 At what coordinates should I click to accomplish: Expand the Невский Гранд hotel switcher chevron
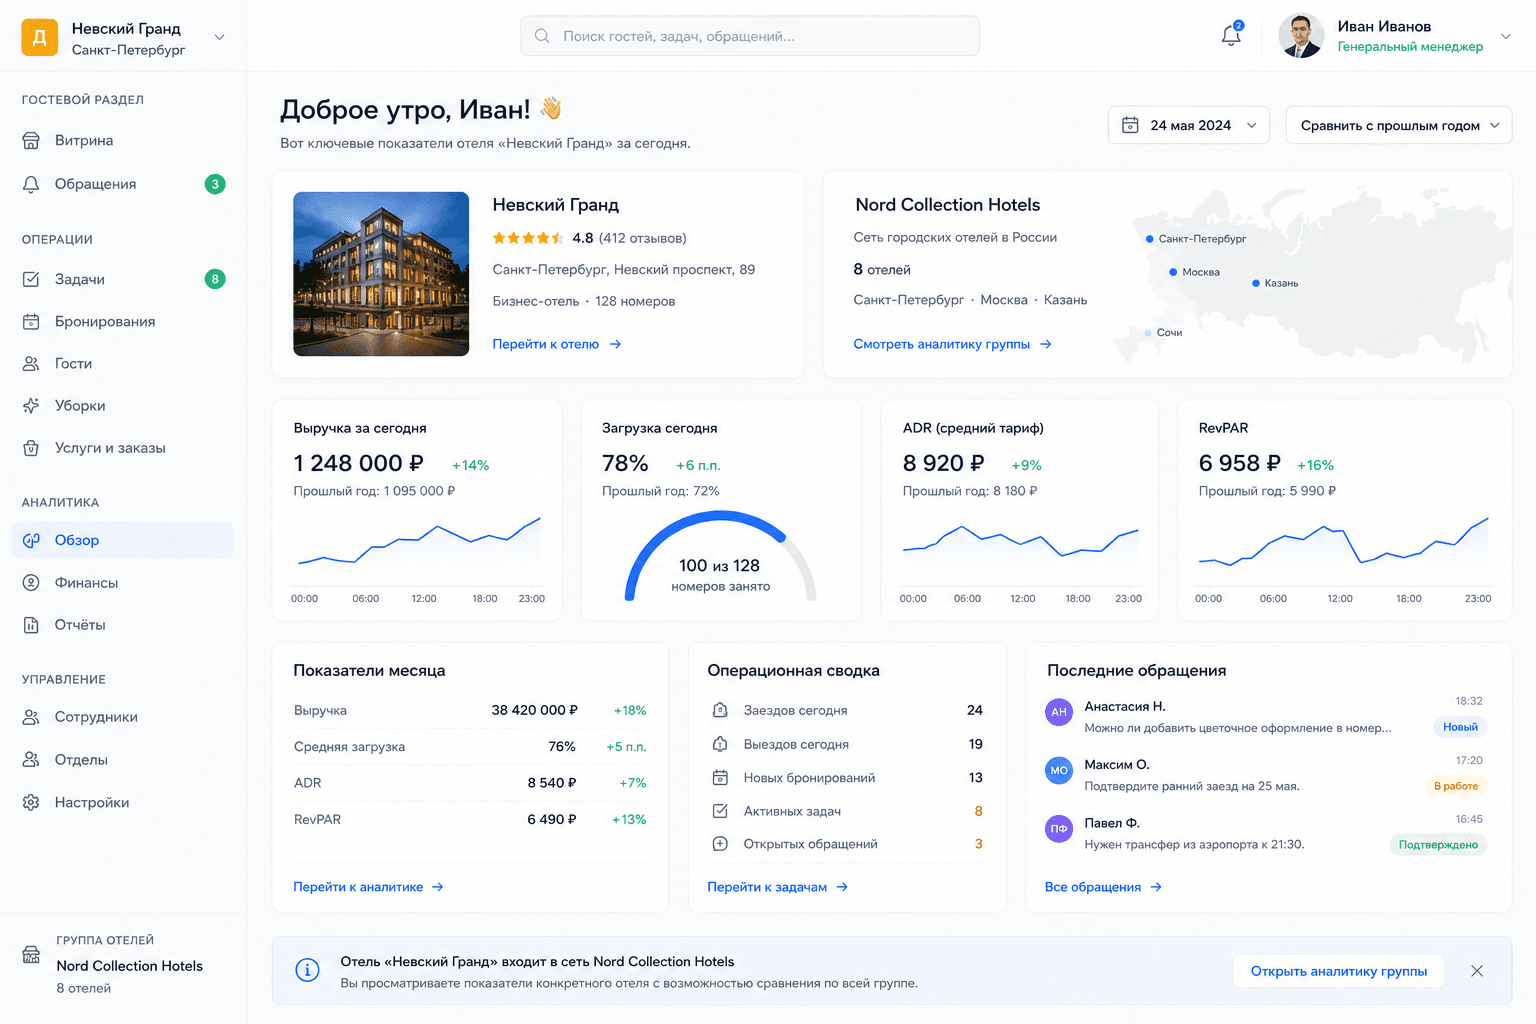click(219, 37)
